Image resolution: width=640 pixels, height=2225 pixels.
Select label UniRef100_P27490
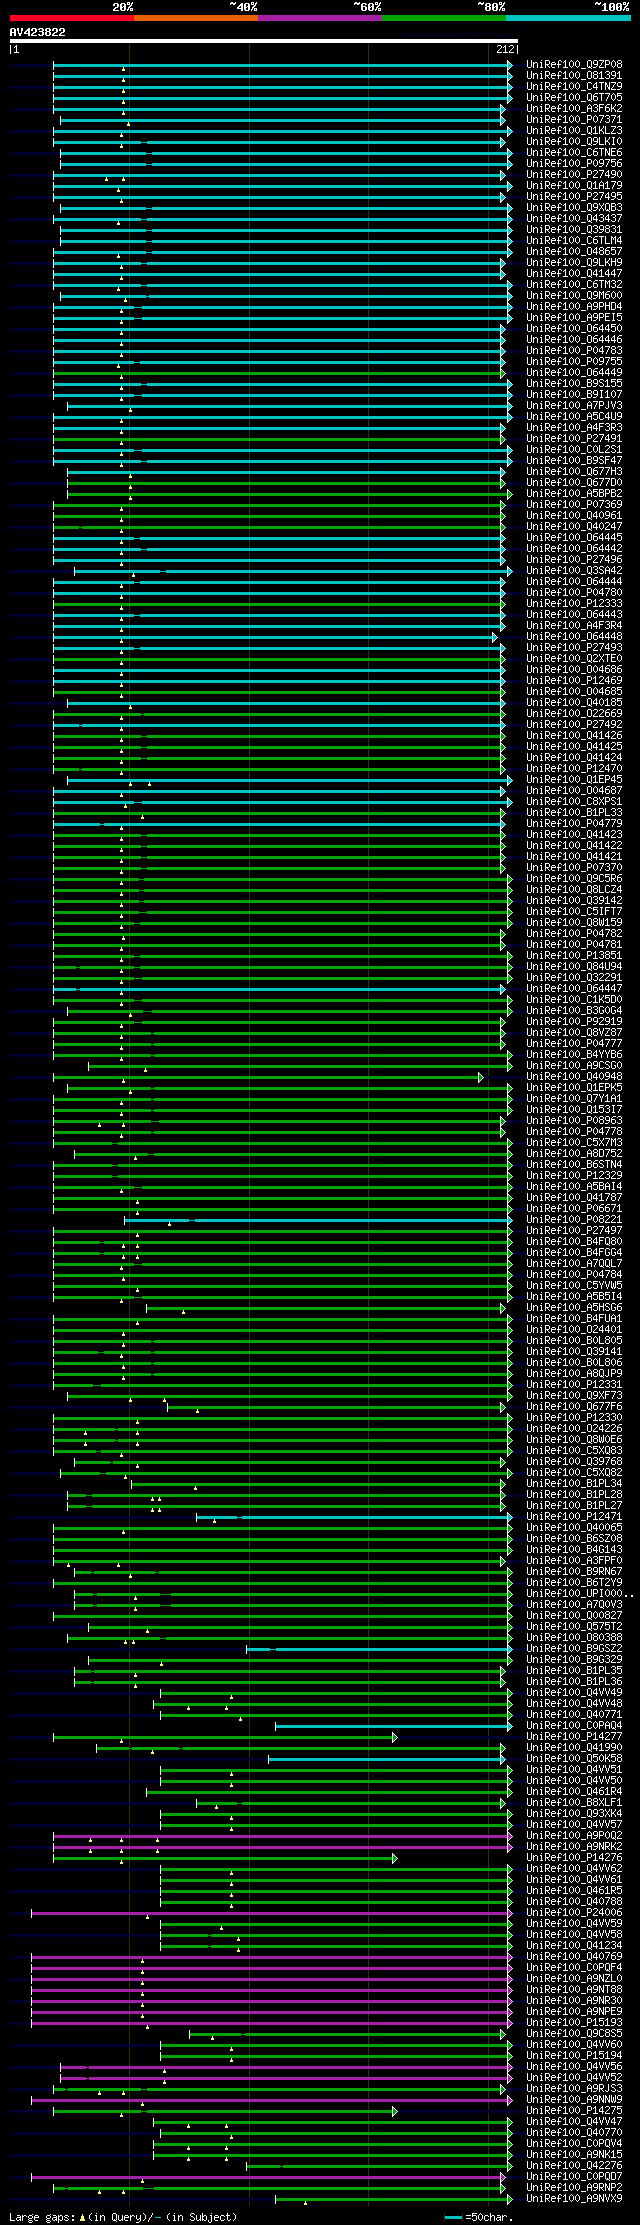click(574, 175)
